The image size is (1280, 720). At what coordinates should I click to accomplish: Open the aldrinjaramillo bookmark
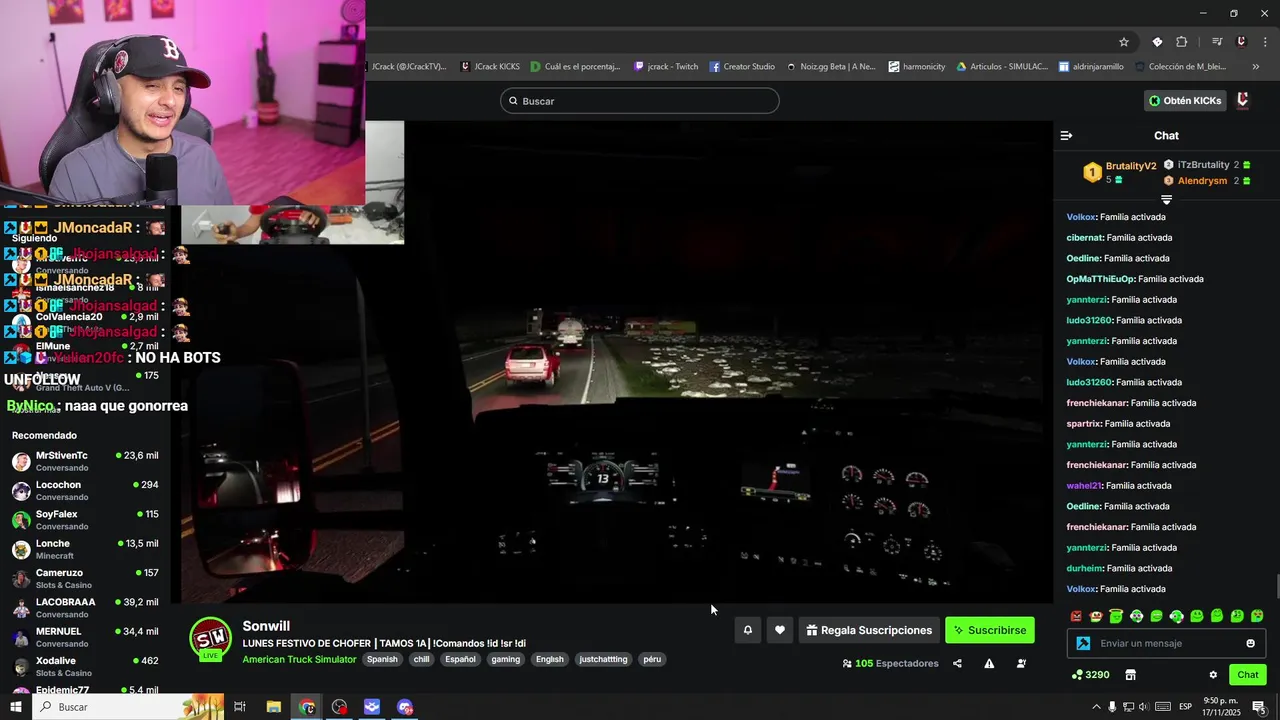click(1092, 67)
